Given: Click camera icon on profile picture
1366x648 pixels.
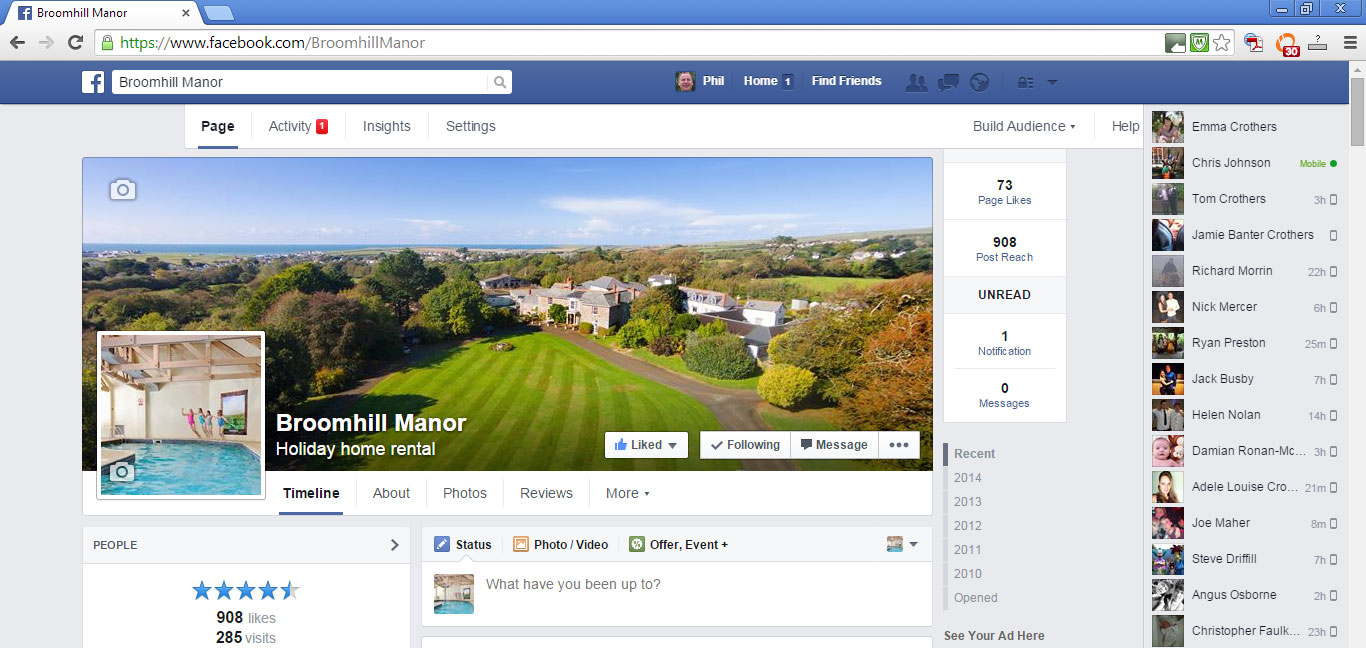Looking at the screenshot, I should click(x=122, y=471).
